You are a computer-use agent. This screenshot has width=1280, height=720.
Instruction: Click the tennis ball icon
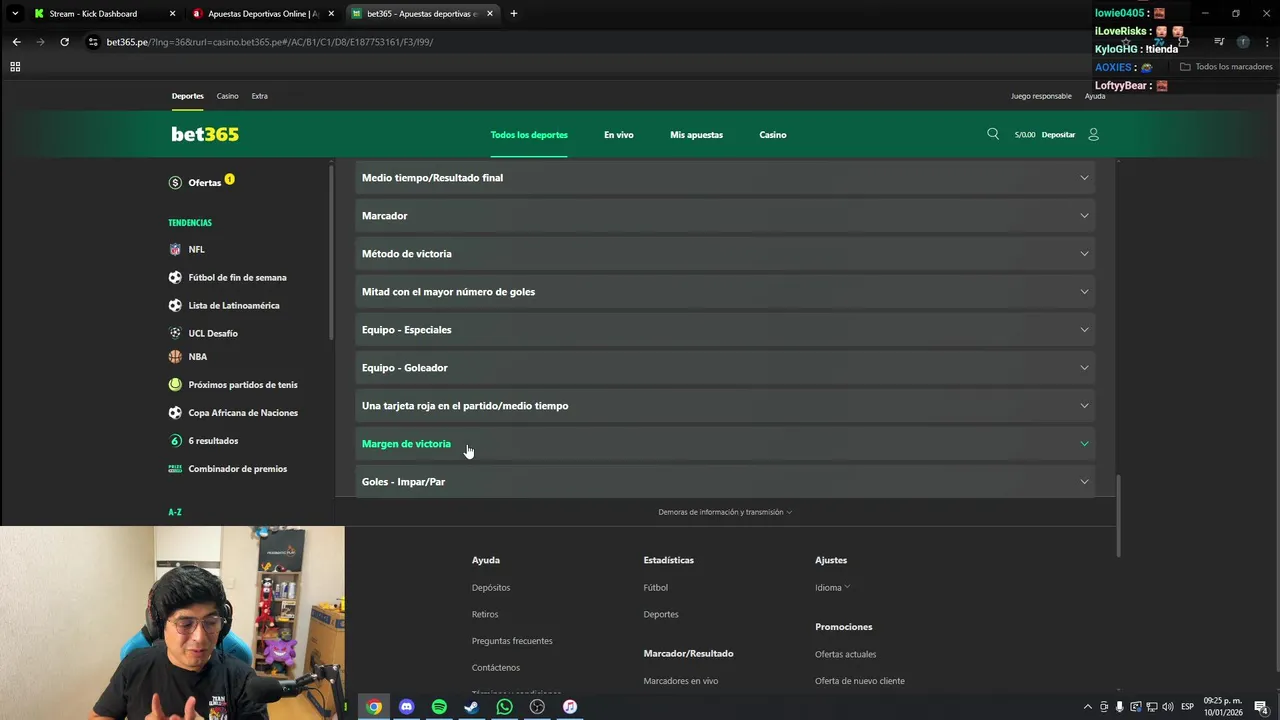point(175,384)
